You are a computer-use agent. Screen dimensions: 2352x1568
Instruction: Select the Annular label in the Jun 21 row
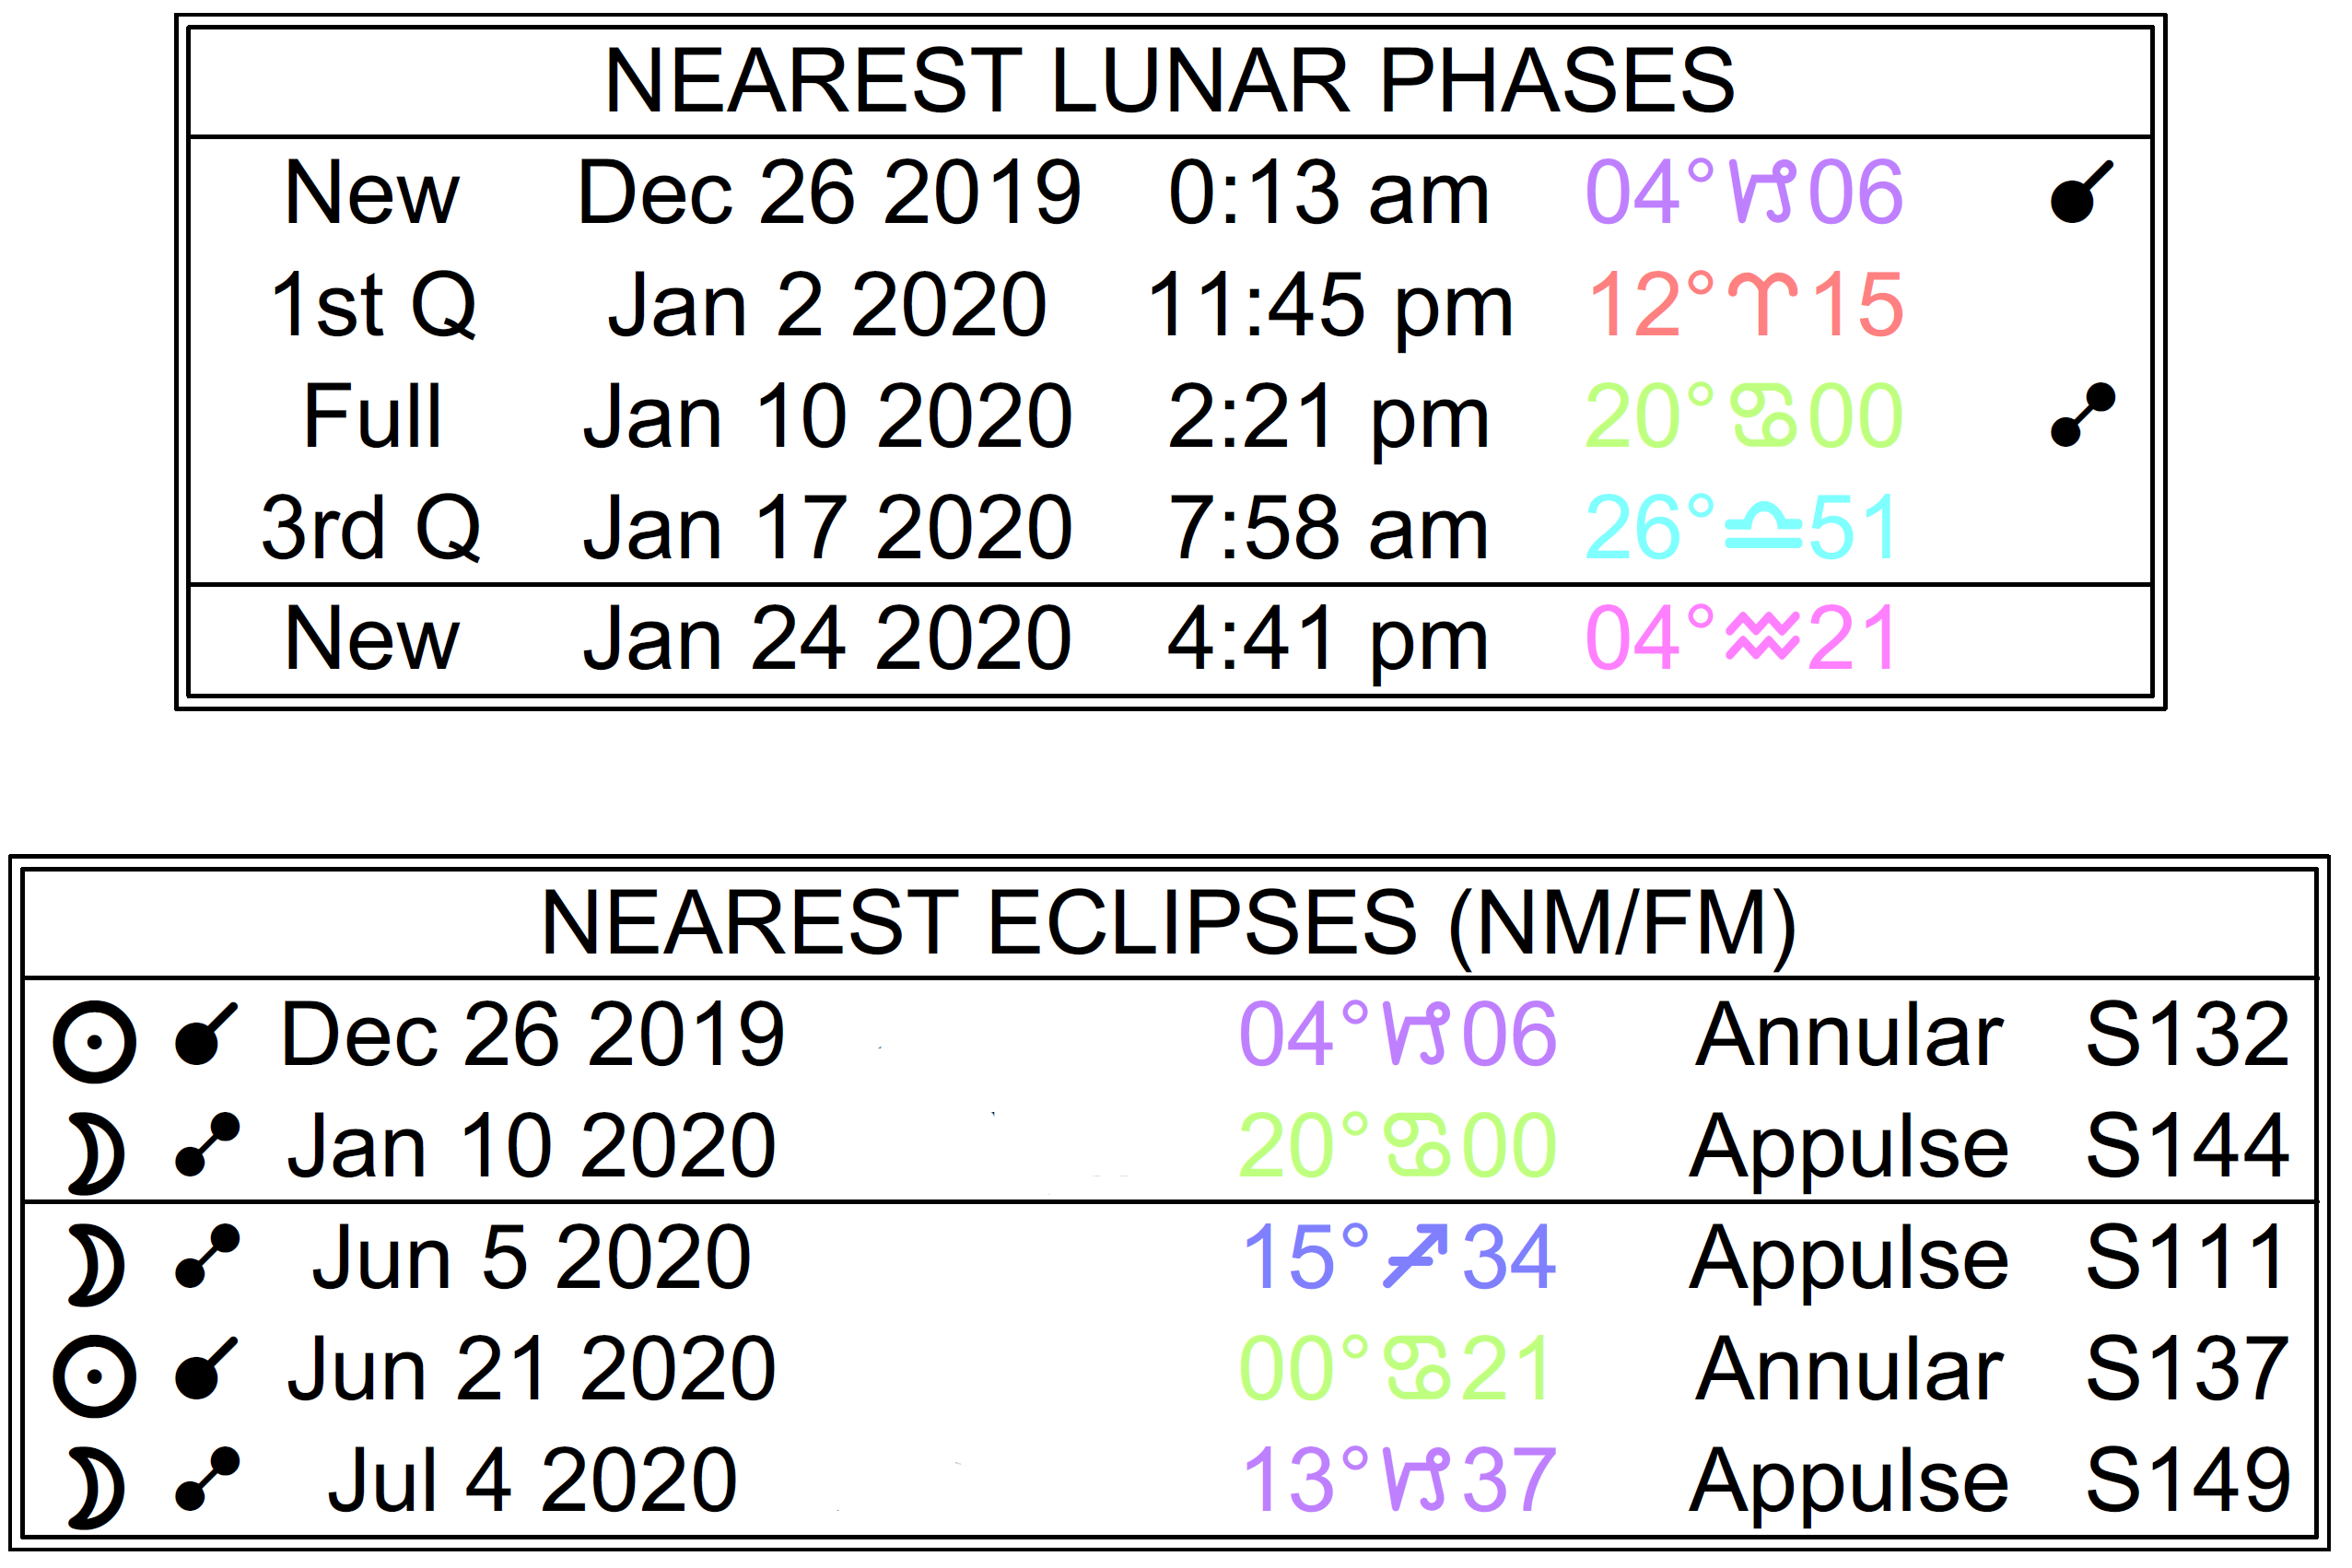pyautogui.click(x=1849, y=1369)
